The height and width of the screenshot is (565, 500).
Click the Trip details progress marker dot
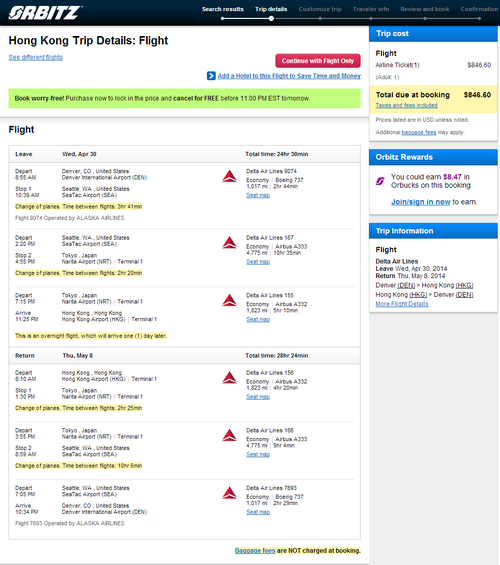(271, 18)
